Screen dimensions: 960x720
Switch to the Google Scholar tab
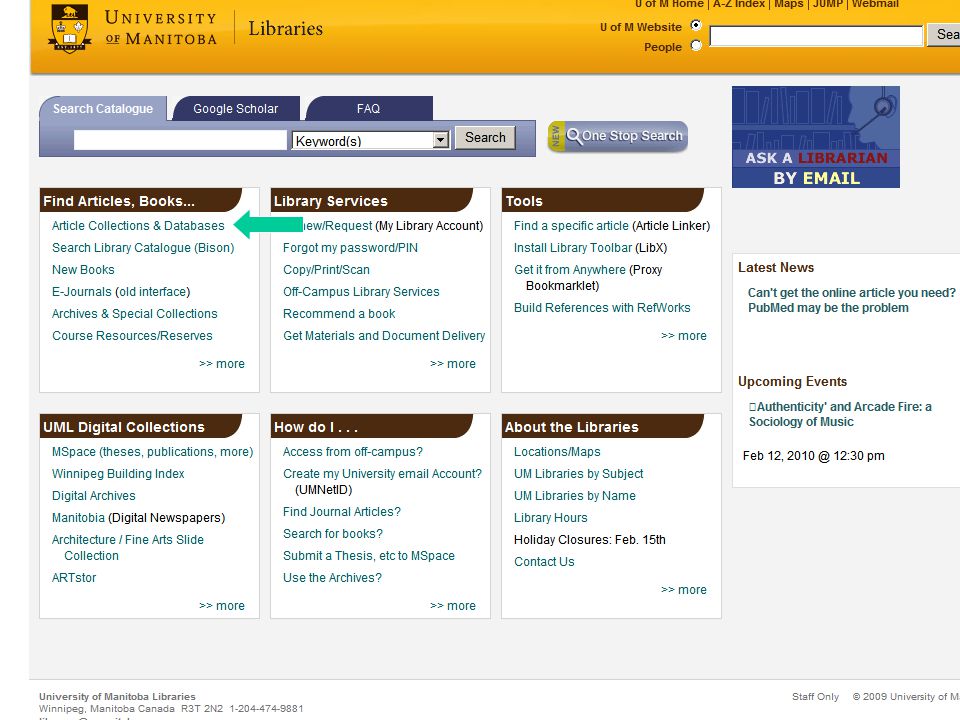(236, 108)
